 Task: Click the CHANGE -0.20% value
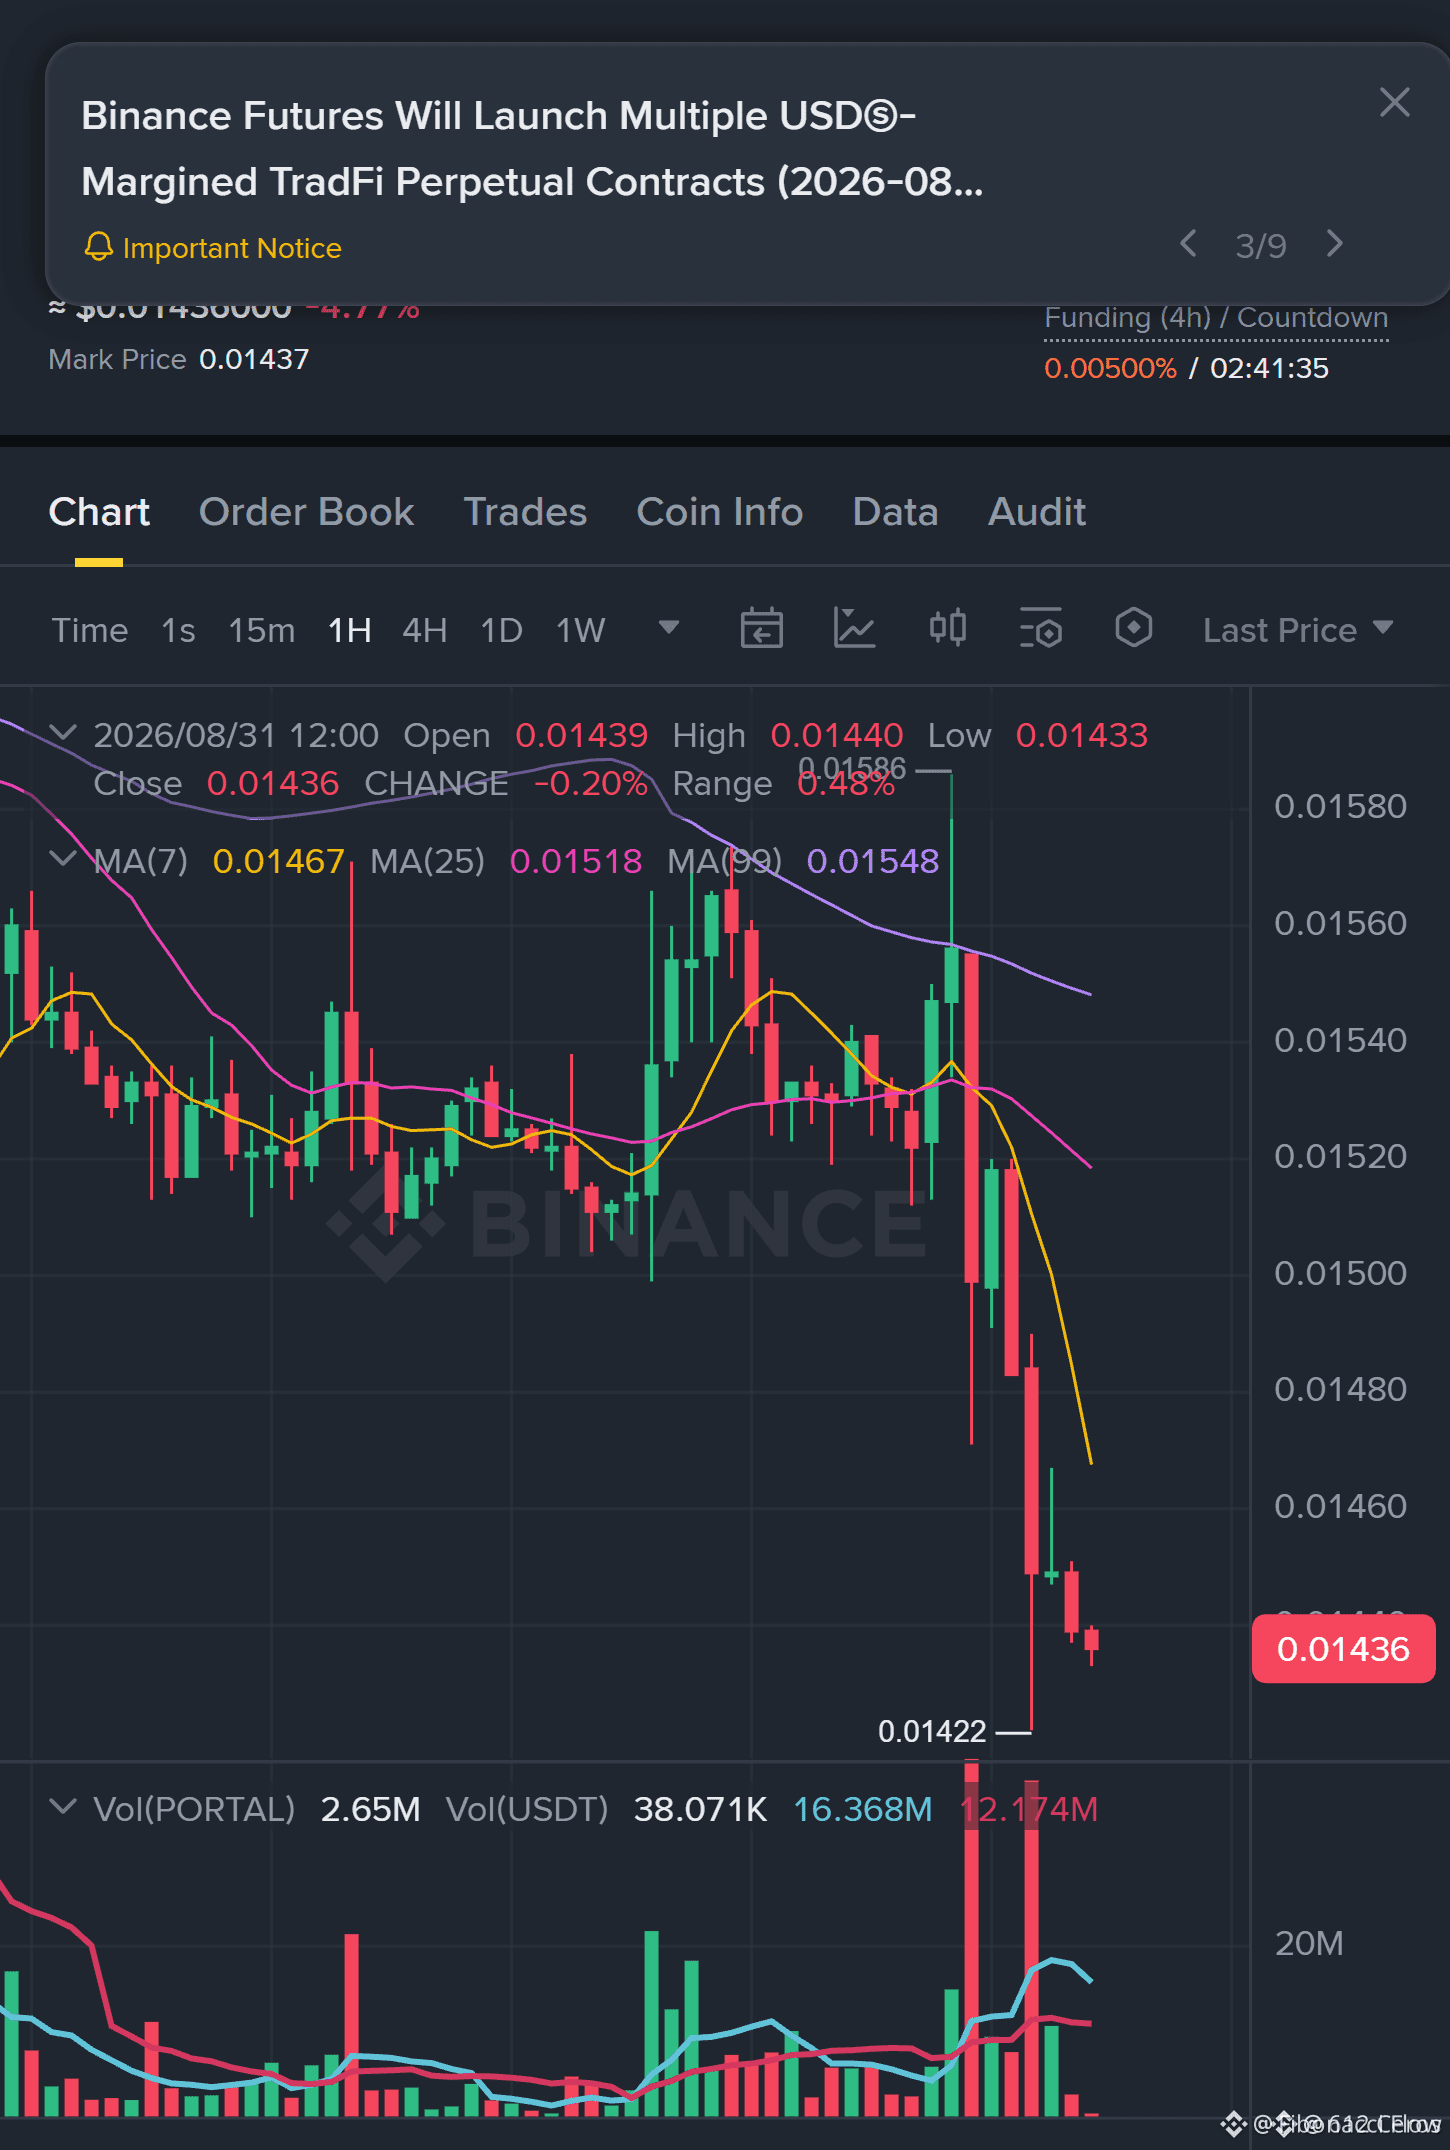[591, 783]
